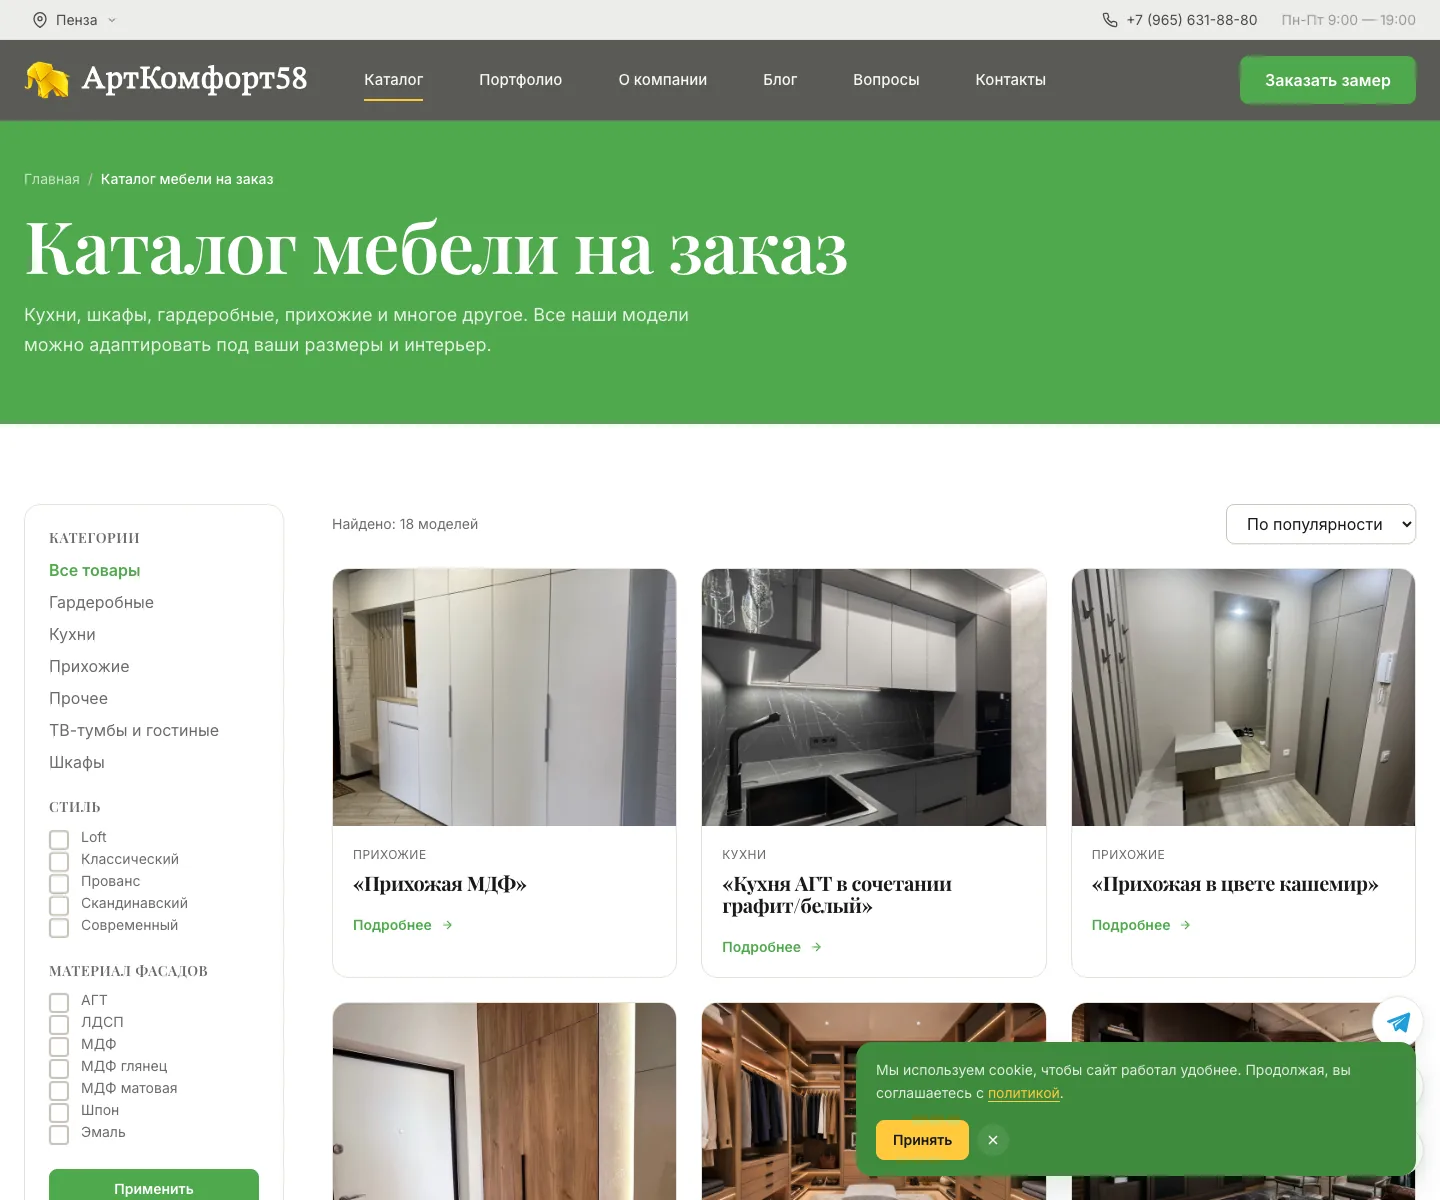The height and width of the screenshot is (1200, 1440).
Task: Click the arrow icon under «Прихожая МДФ»
Action: [448, 925]
